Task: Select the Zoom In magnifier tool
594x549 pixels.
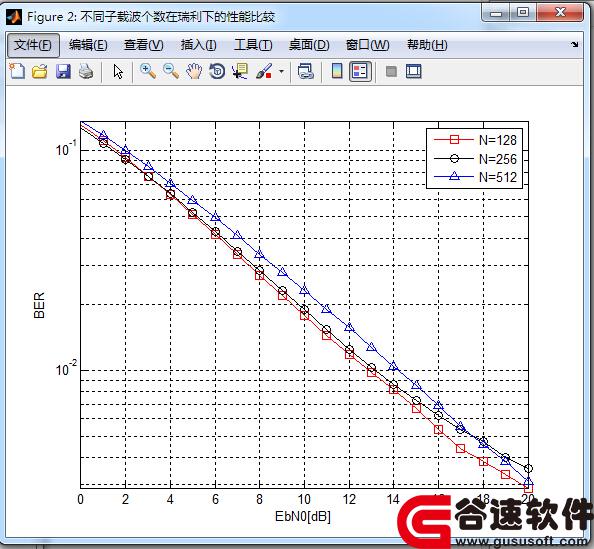Action: (148, 71)
